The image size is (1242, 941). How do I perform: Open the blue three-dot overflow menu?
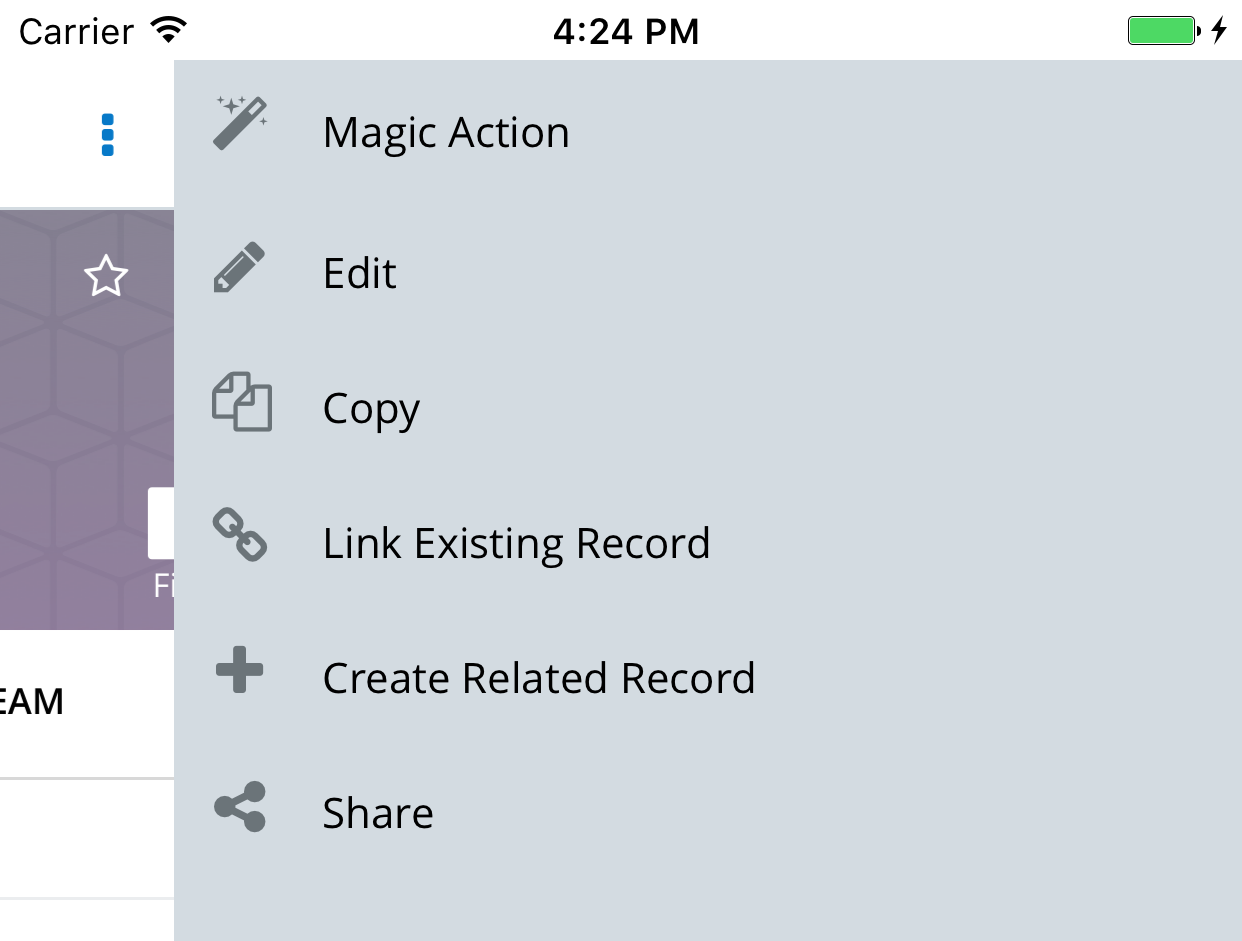[108, 135]
